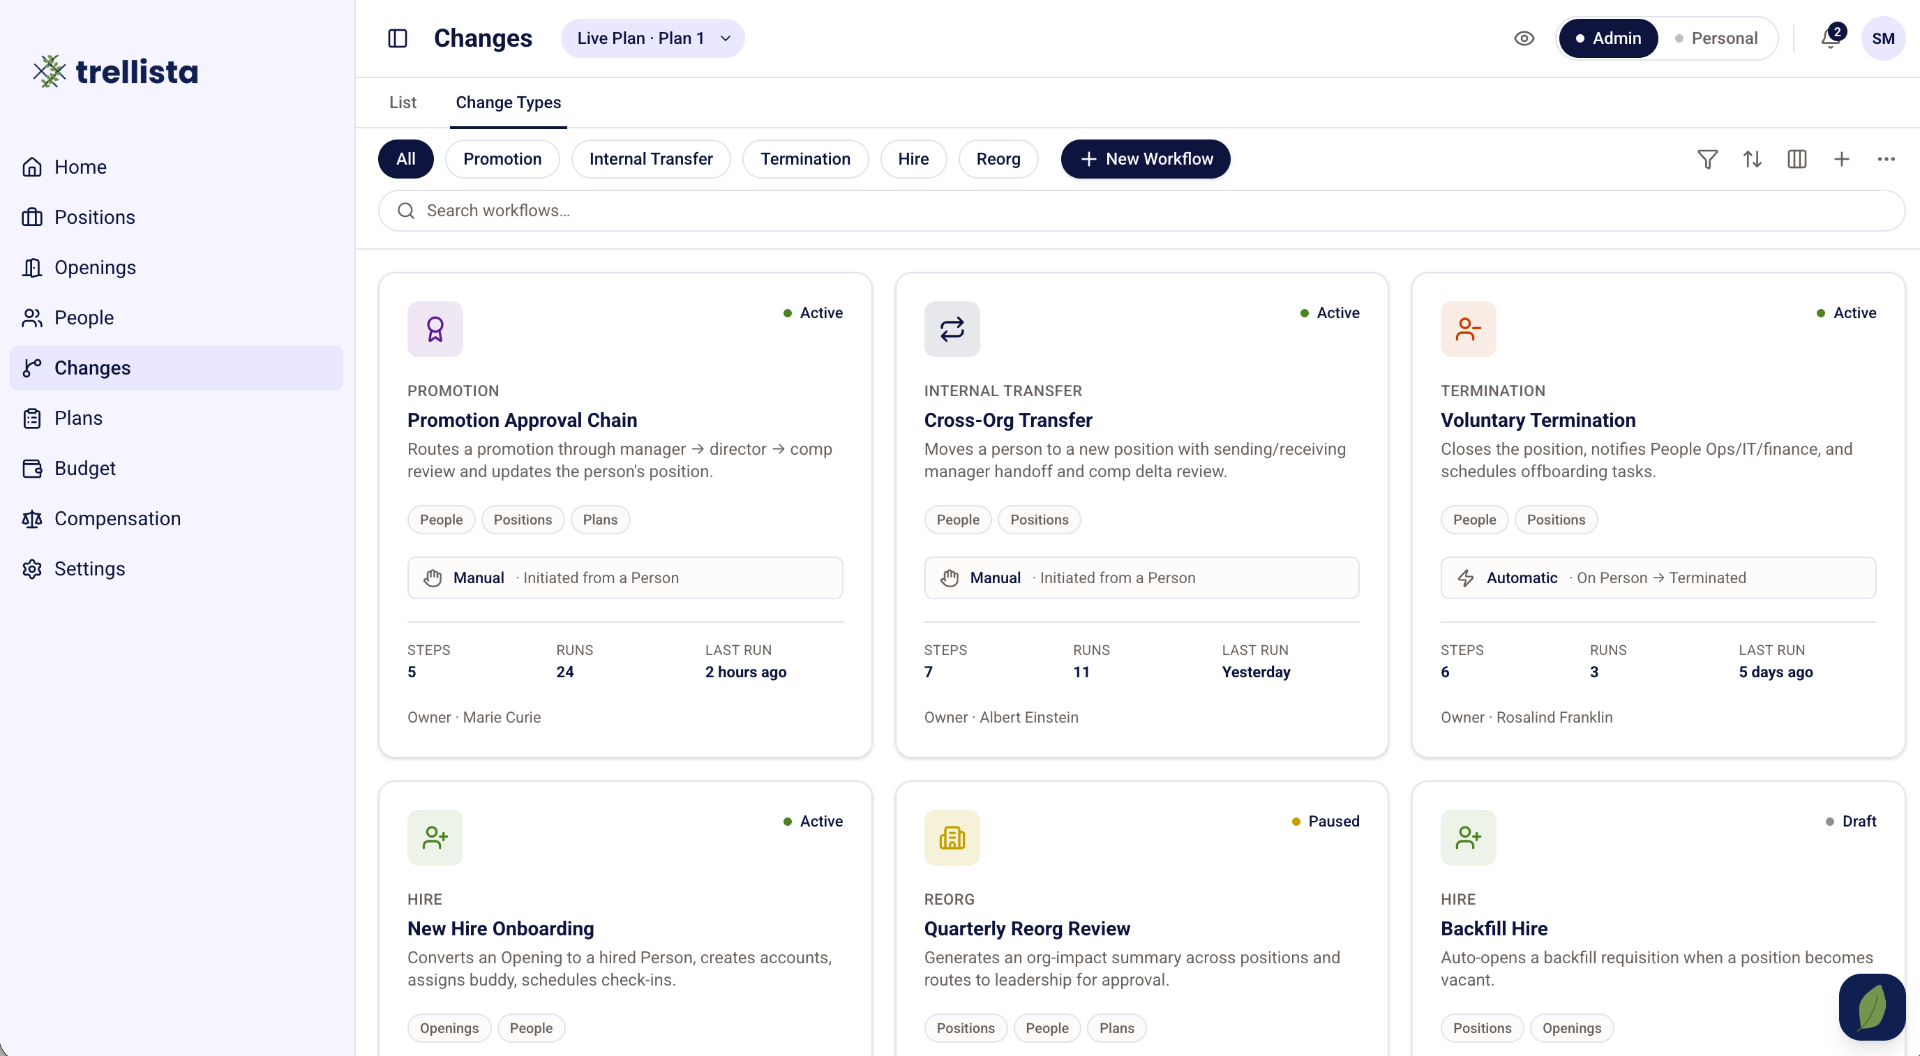The height and width of the screenshot is (1056, 1920).
Task: Open Plans in sidebar
Action: click(x=176, y=418)
